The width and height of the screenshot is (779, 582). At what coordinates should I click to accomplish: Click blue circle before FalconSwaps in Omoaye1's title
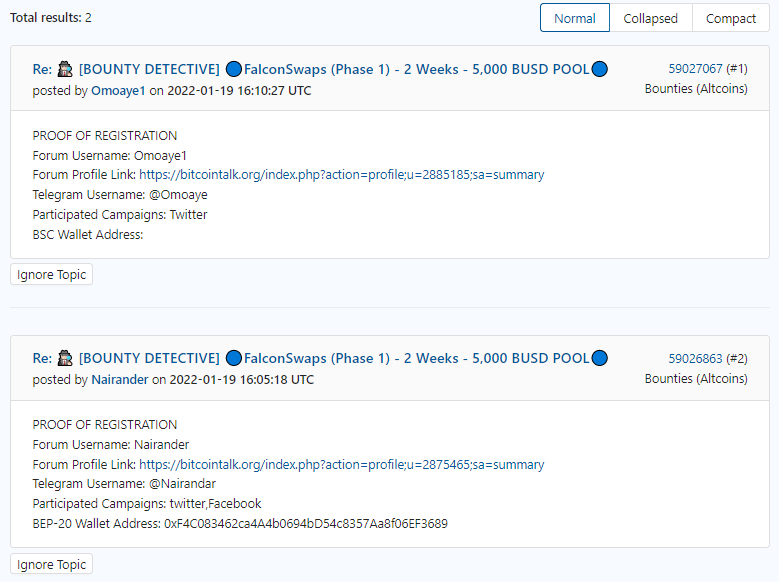point(234,69)
